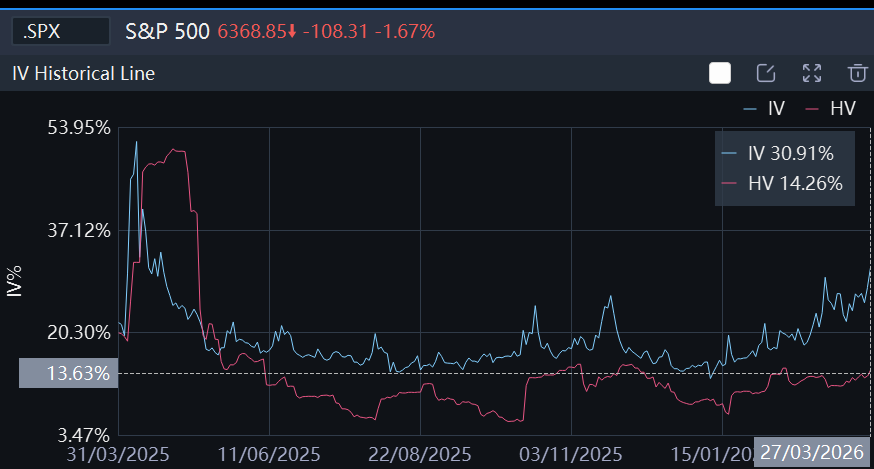Click the IV 30.91% tooltip value
The width and height of the screenshot is (874, 469).
click(790, 153)
